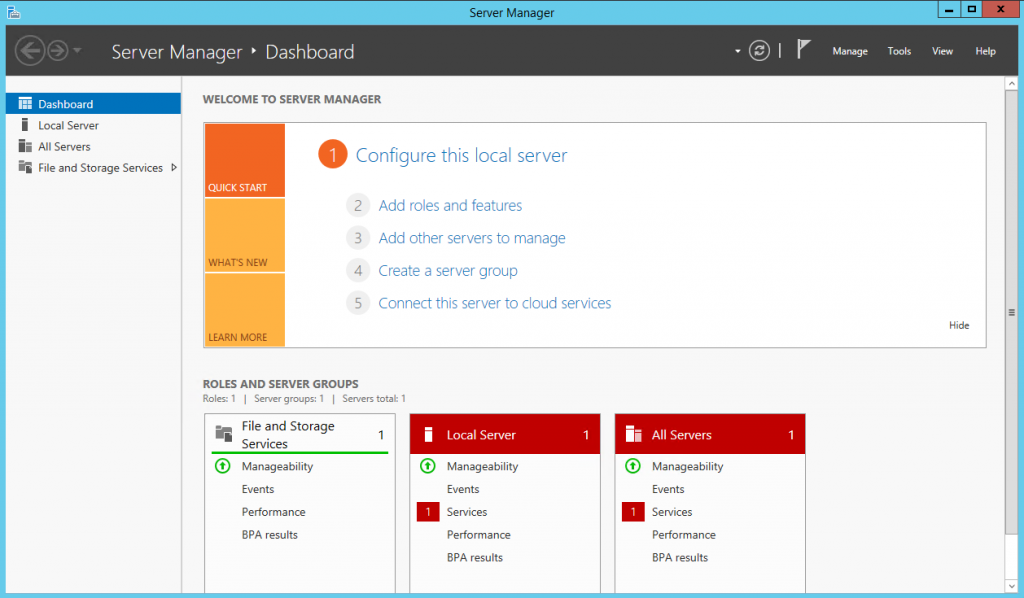
Task: Open BPA results in File and Storage tile
Action: click(x=269, y=535)
